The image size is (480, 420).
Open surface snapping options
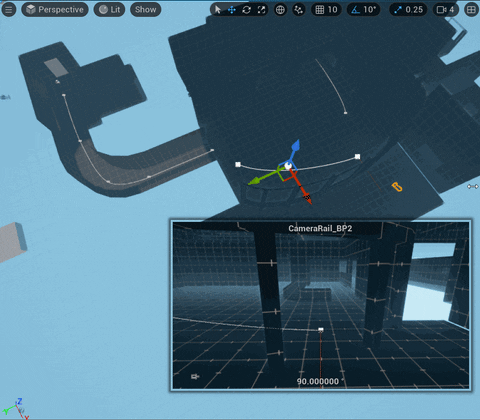pyautogui.click(x=299, y=10)
